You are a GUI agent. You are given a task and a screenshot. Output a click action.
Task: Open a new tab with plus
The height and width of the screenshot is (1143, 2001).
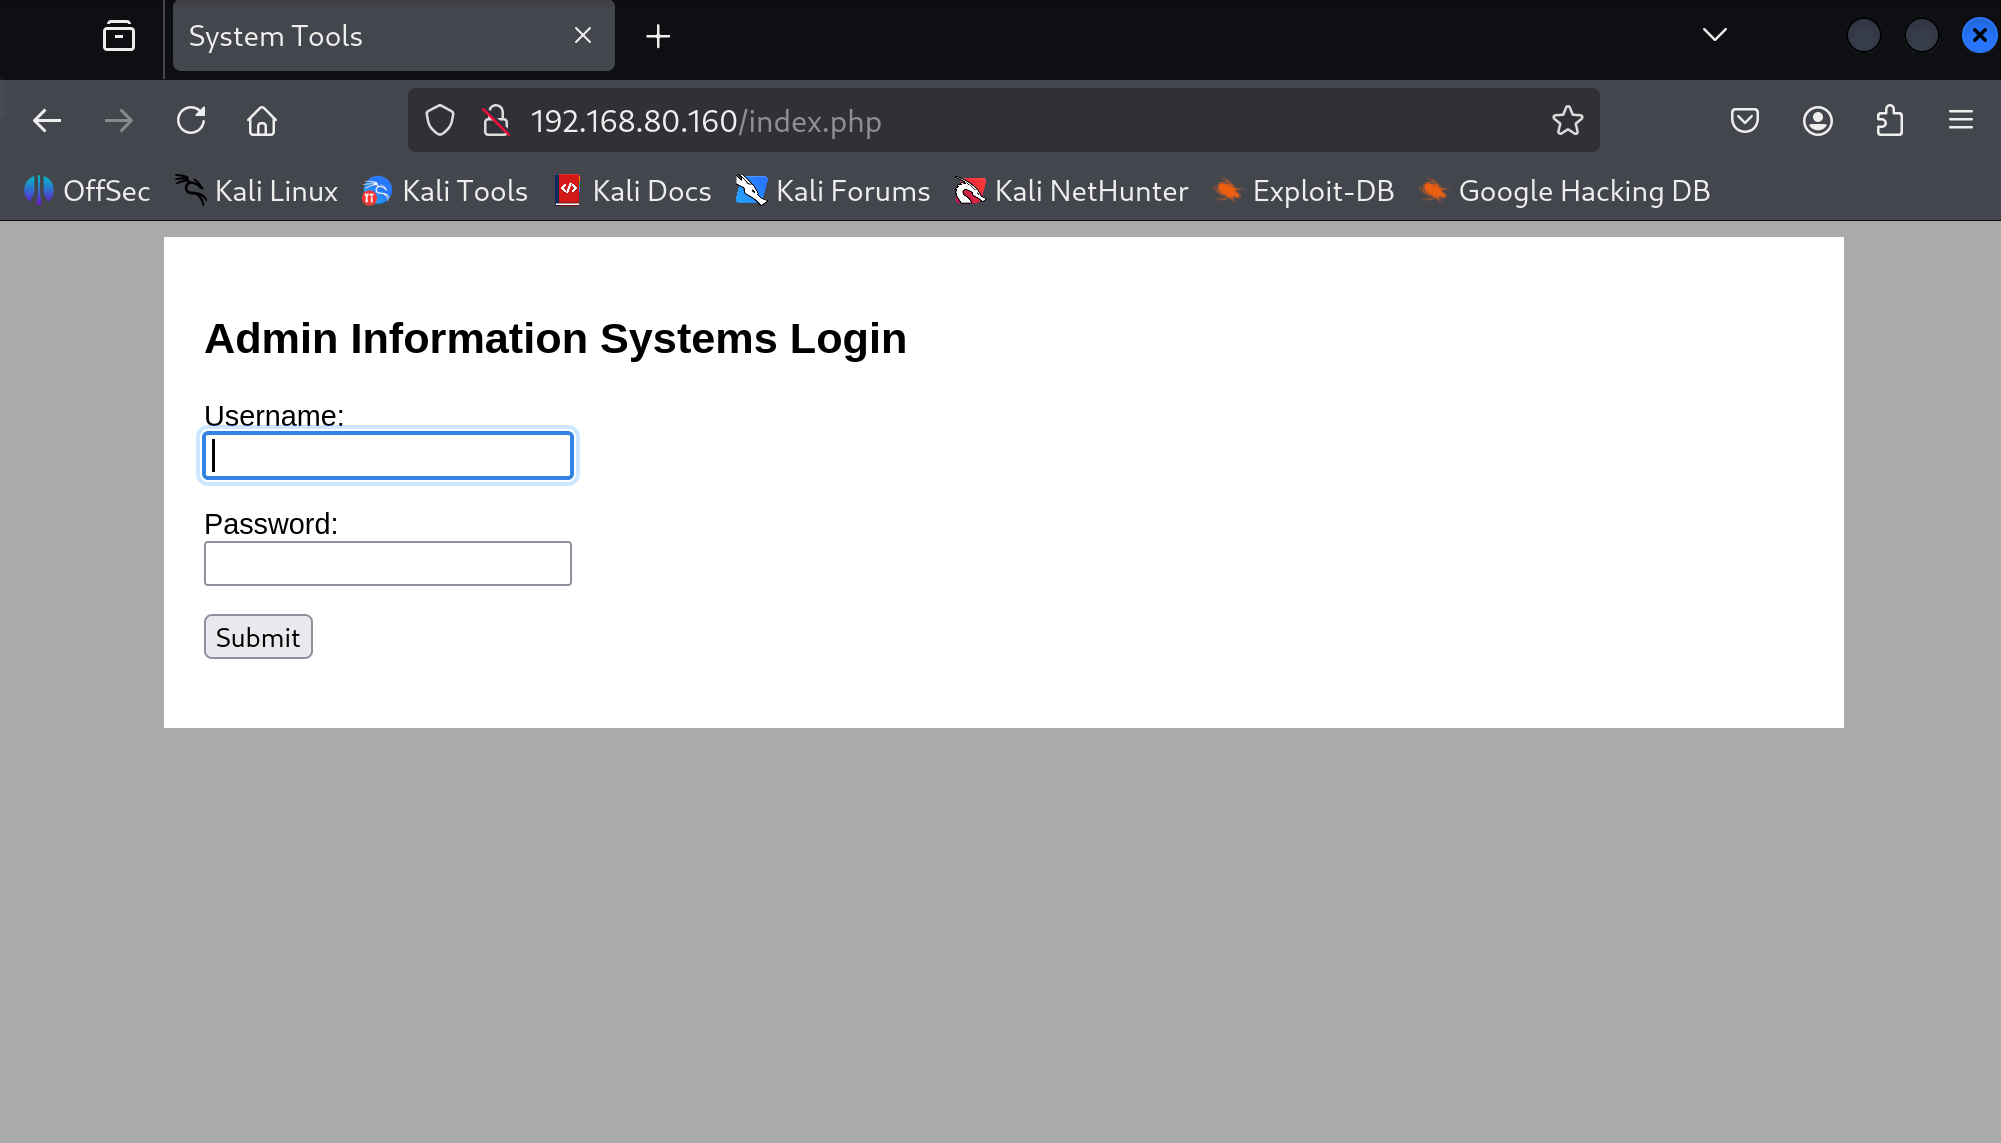(x=658, y=37)
